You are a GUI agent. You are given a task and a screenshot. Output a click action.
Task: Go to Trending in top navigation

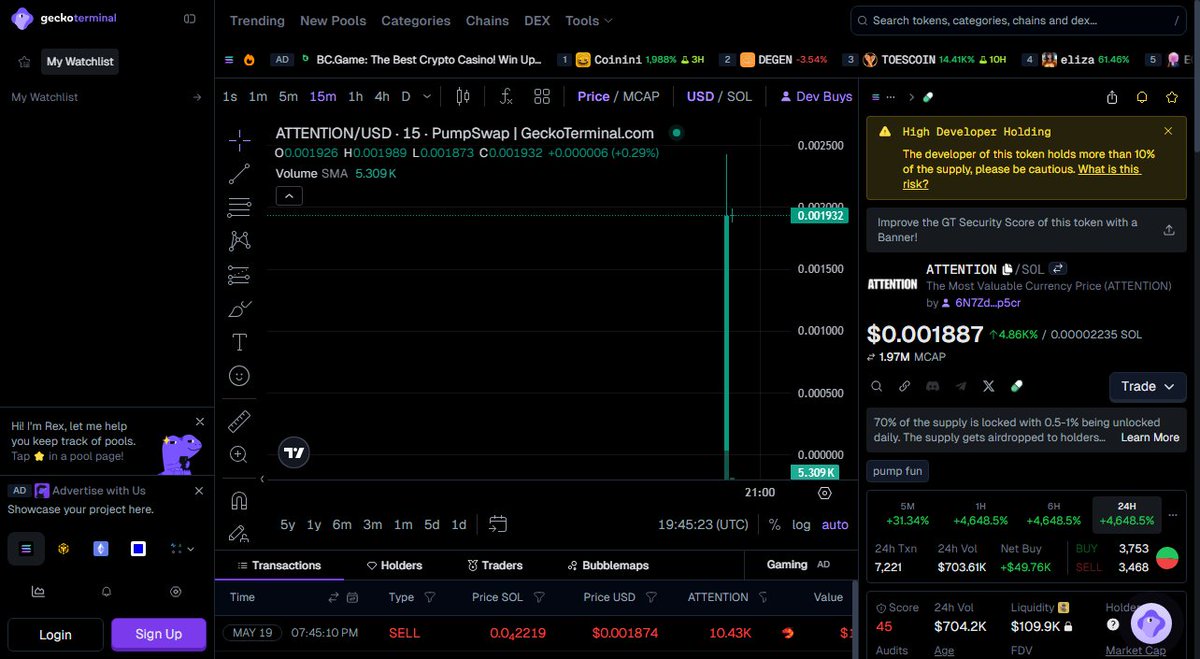click(x=257, y=20)
